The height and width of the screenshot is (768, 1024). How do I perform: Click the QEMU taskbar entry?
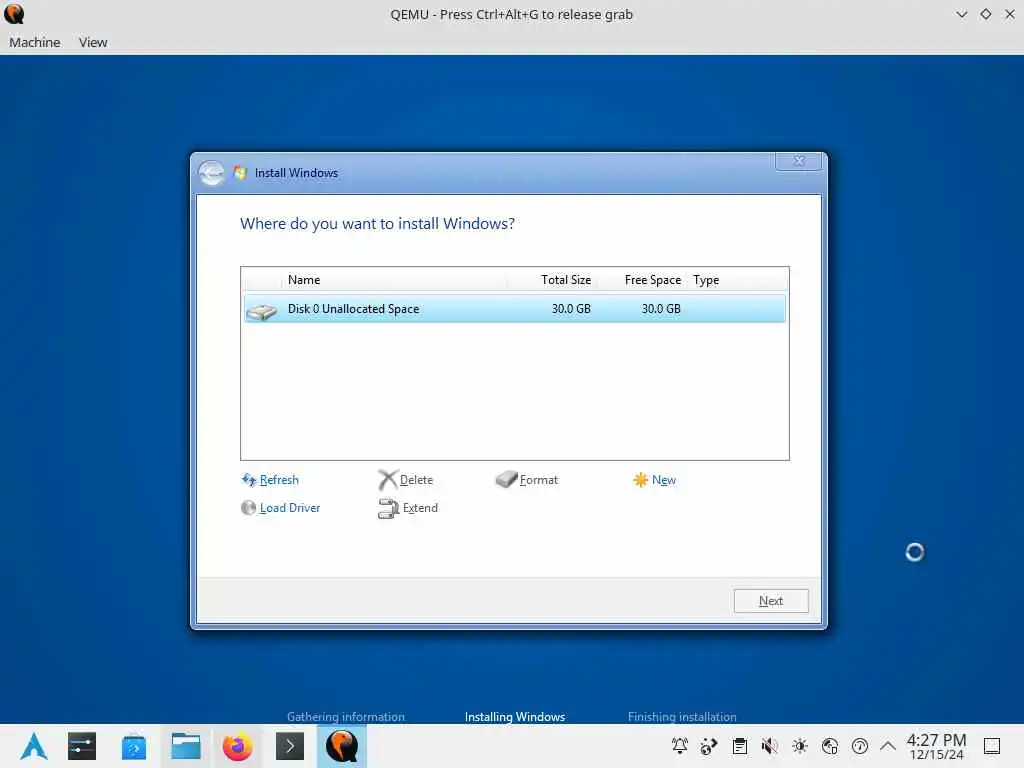(342, 746)
